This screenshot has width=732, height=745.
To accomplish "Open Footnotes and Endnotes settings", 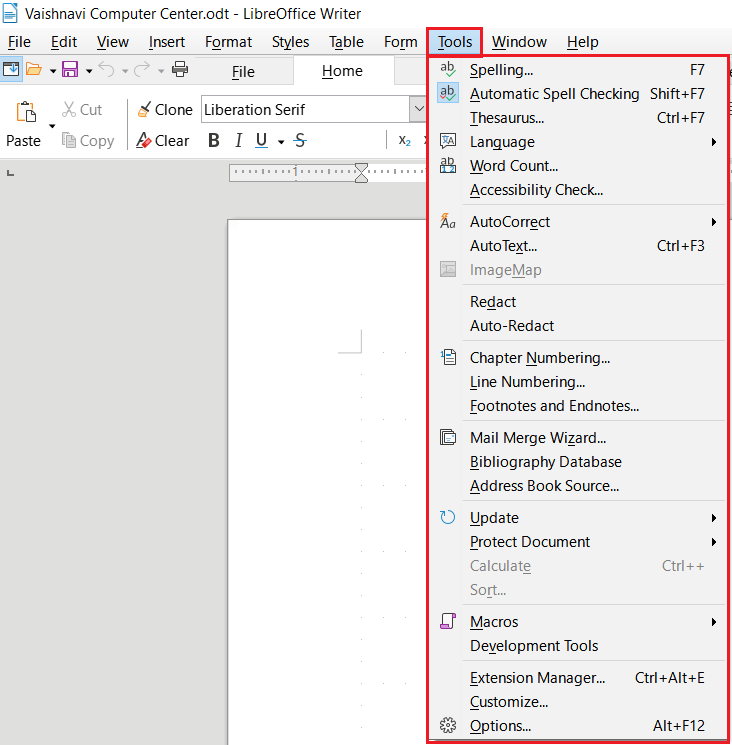I will coord(578,406).
